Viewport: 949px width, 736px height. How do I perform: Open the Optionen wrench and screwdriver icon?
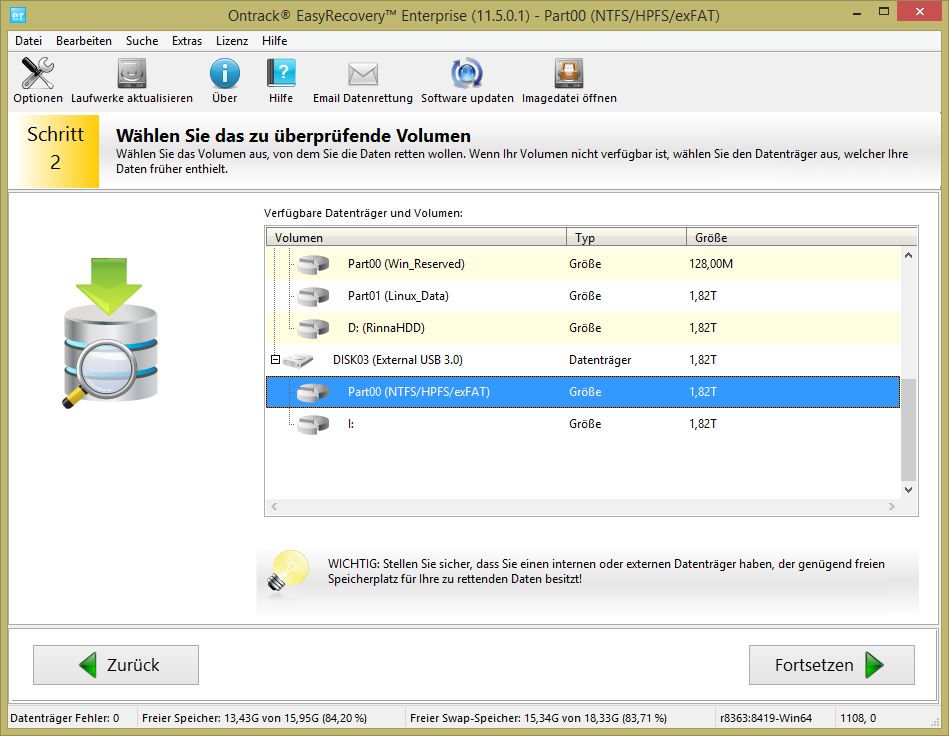click(x=38, y=73)
